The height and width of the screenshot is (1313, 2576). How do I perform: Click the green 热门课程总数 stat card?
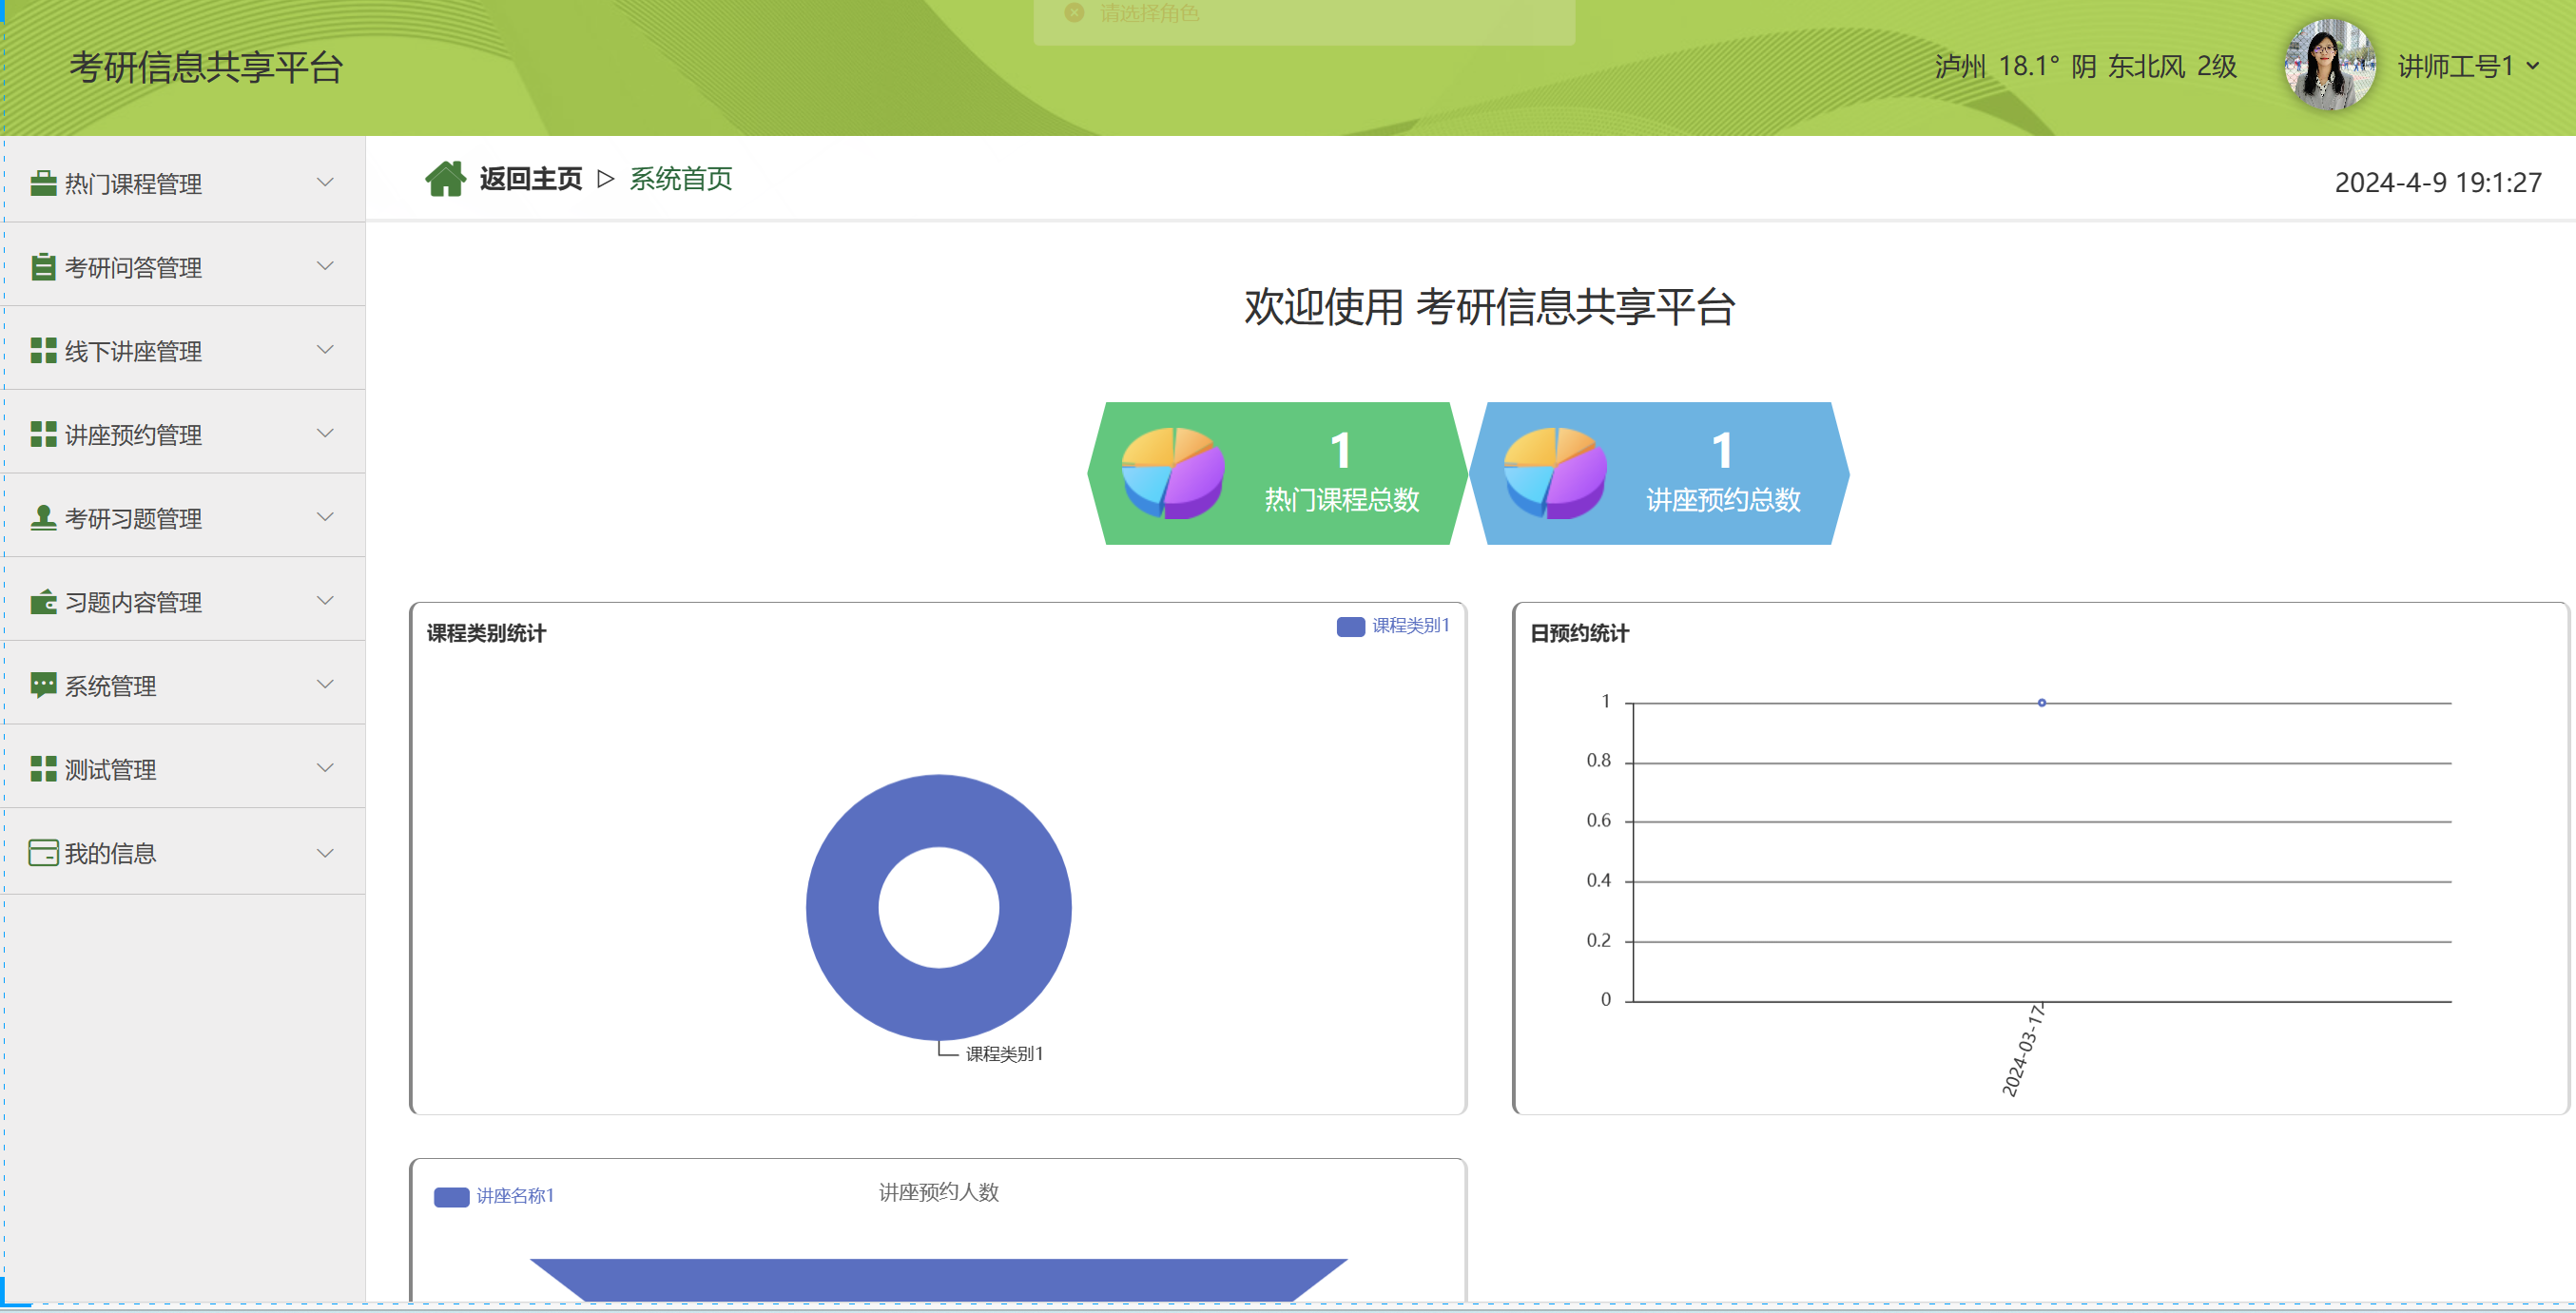[1276, 474]
